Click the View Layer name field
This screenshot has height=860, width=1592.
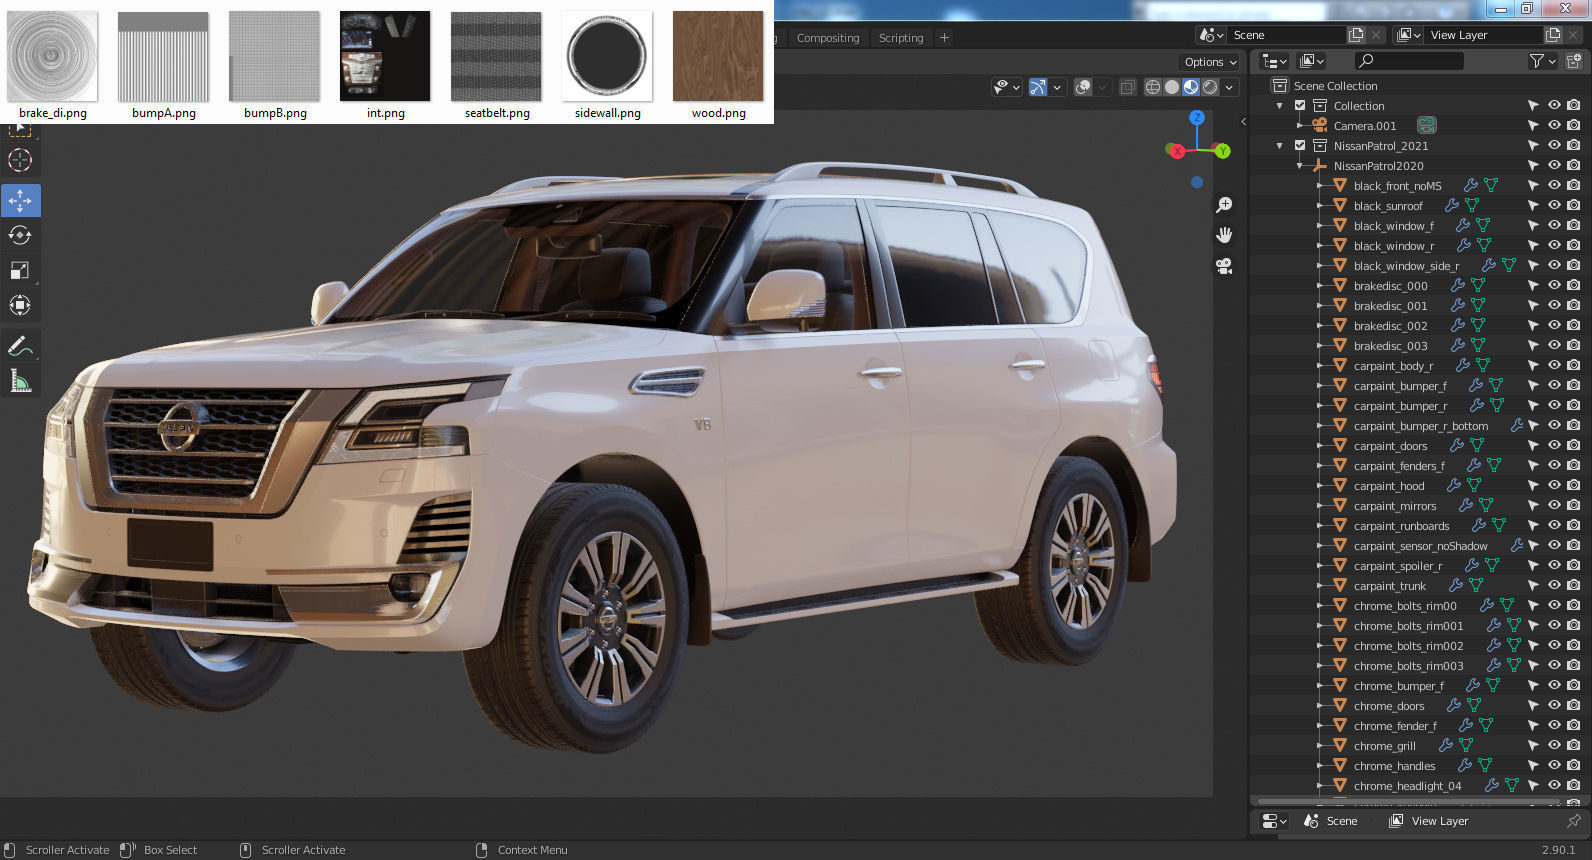(1484, 34)
